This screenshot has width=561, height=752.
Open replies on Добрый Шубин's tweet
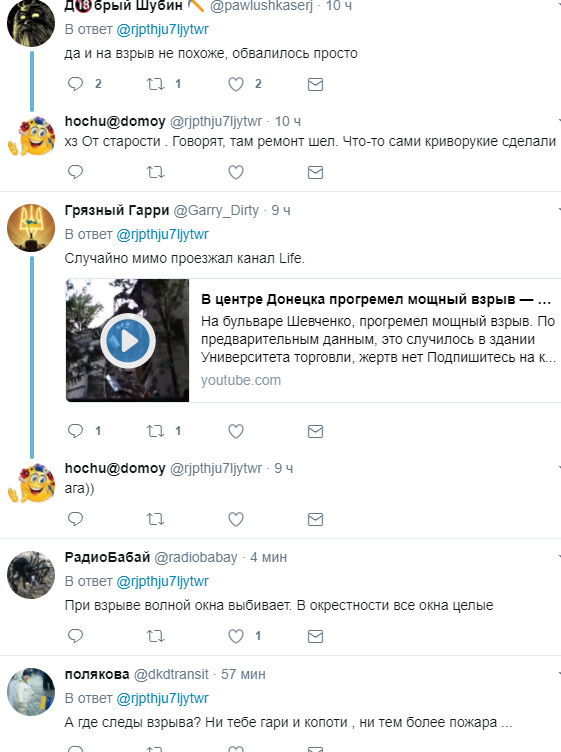(x=75, y=84)
